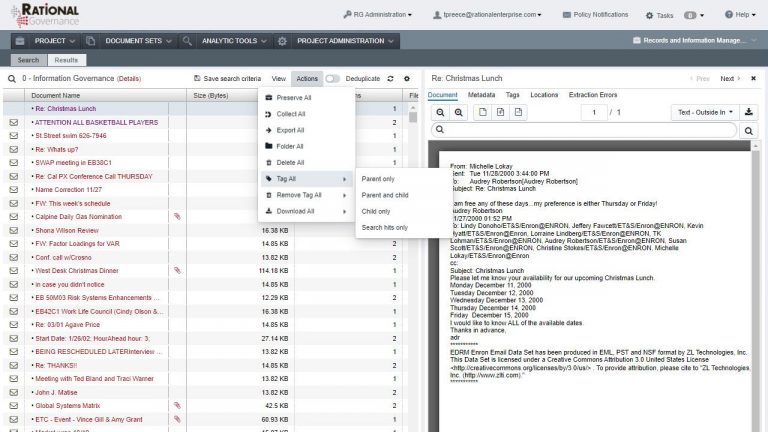This screenshot has width=768, height=432.
Task: Click the document search input field
Action: pos(584,130)
